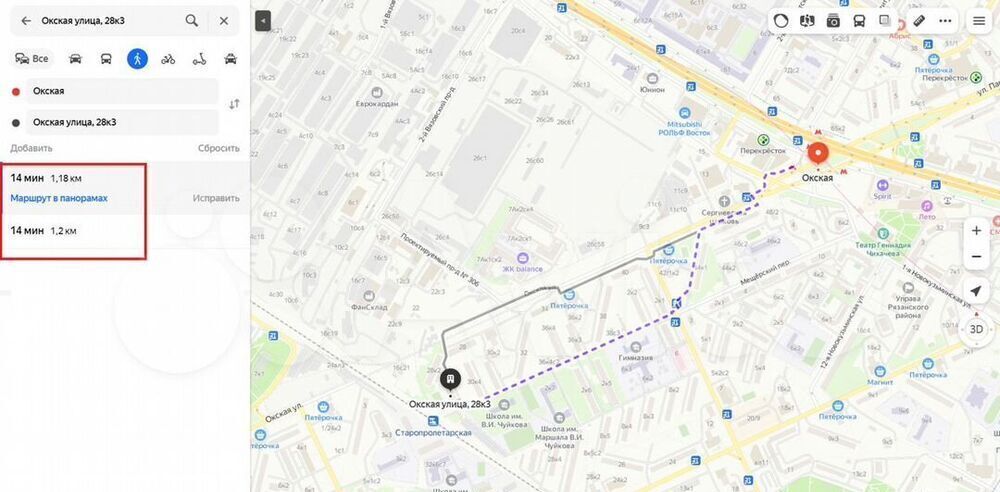Click the 'Сбросить' reset button

pos(219,148)
